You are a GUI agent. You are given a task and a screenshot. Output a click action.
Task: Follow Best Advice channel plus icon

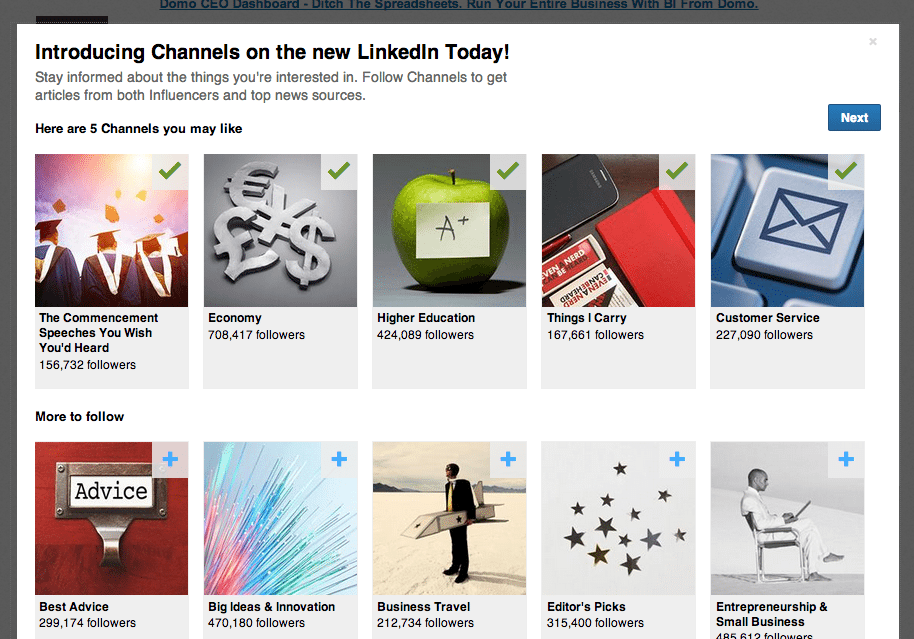click(x=170, y=459)
